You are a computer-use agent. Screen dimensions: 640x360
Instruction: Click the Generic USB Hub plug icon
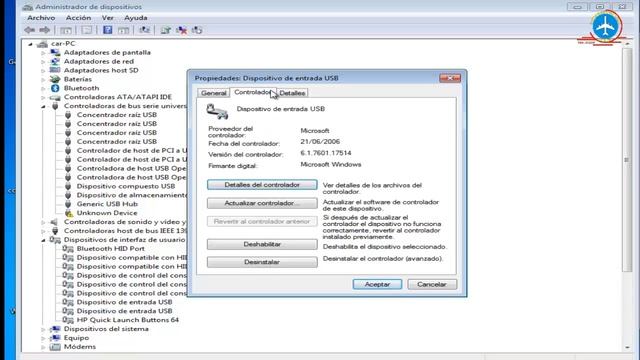(x=68, y=204)
